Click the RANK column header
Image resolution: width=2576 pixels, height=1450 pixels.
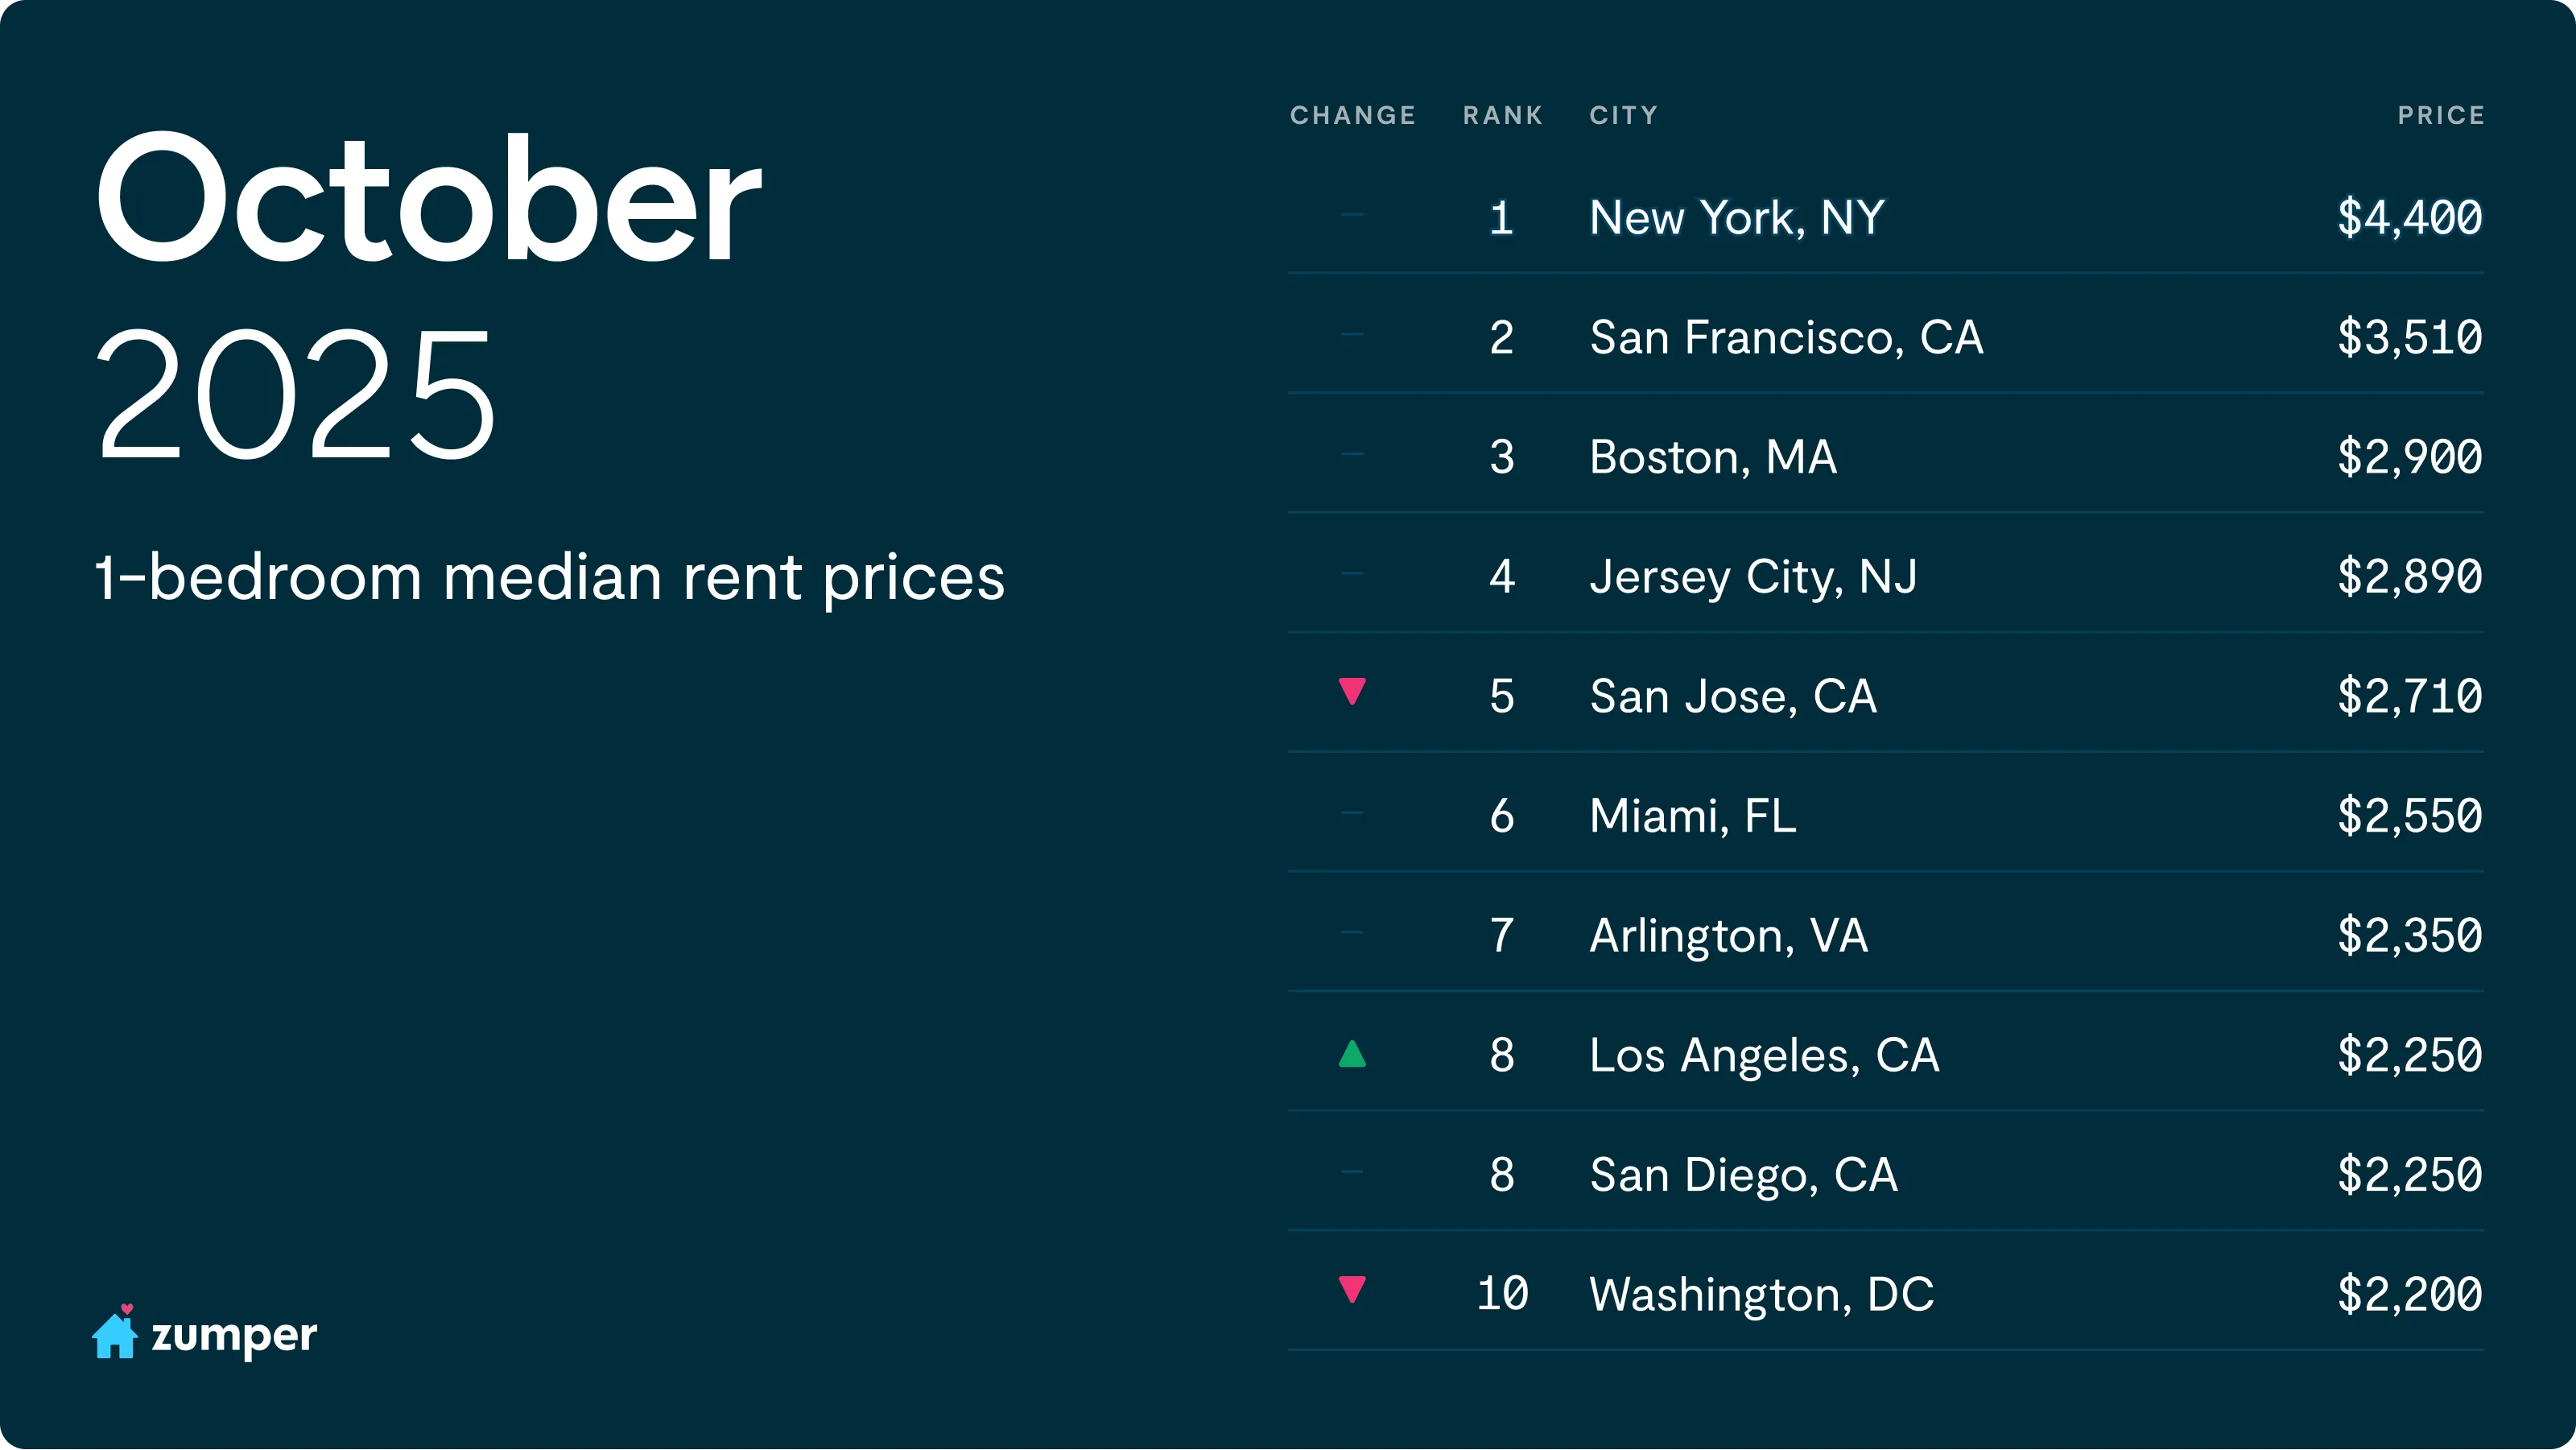tap(1502, 116)
